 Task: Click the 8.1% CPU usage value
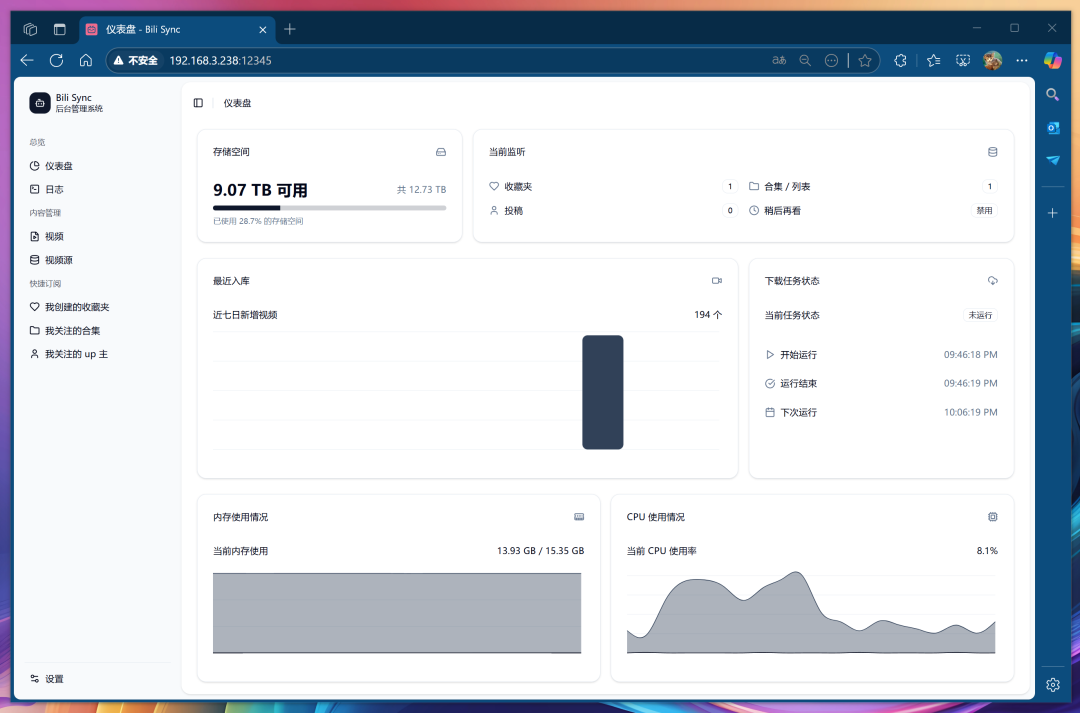[x=987, y=551]
